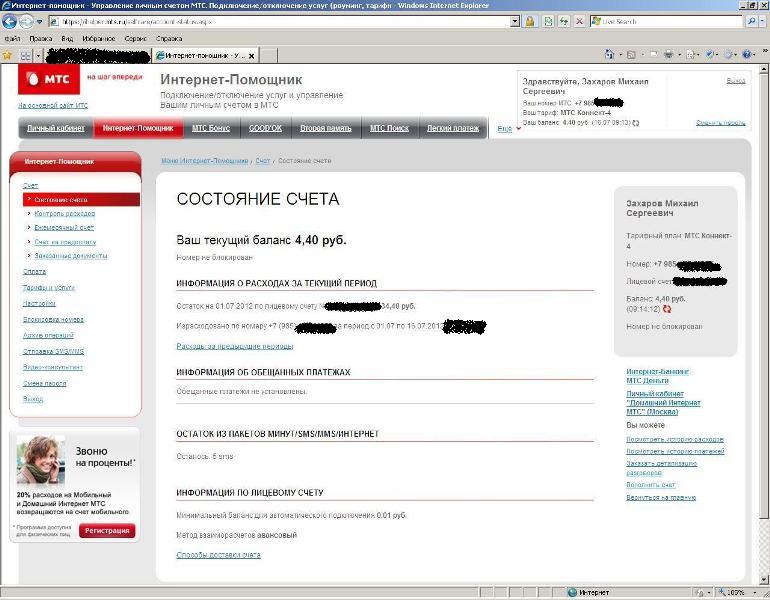The height and width of the screenshot is (600, 770).
Task: Click the Print icon in command bar
Action: [x=668, y=55]
